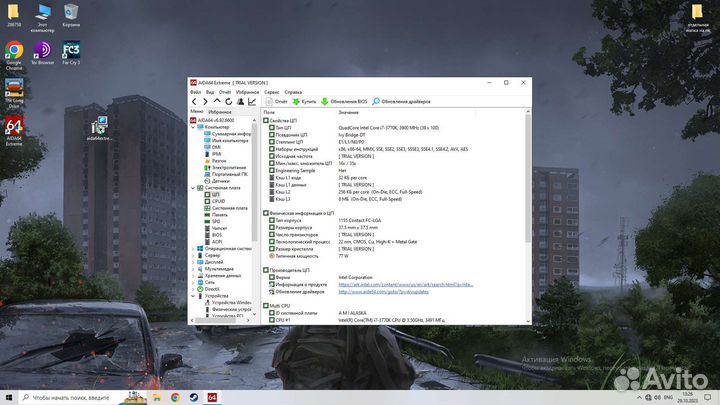Open the Файл menu
Screen dimensions: 720x405
(x=195, y=92)
